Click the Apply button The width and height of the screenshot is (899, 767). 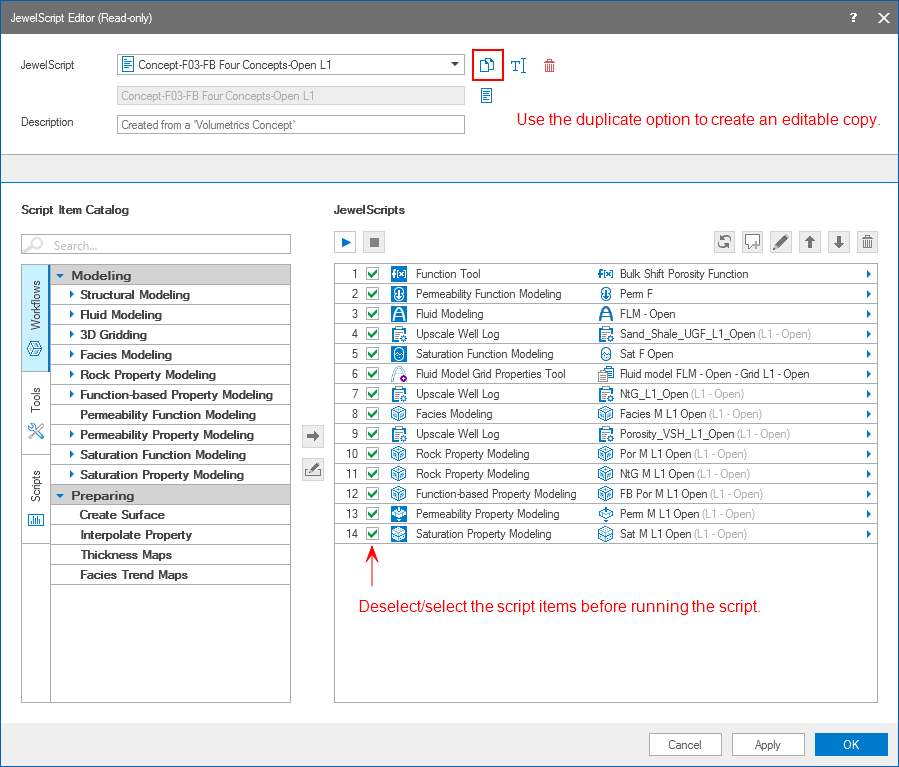767,744
